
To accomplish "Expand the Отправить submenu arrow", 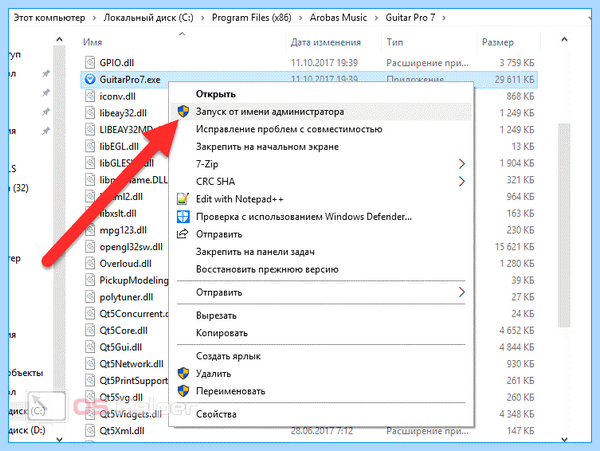I will coord(462,293).
